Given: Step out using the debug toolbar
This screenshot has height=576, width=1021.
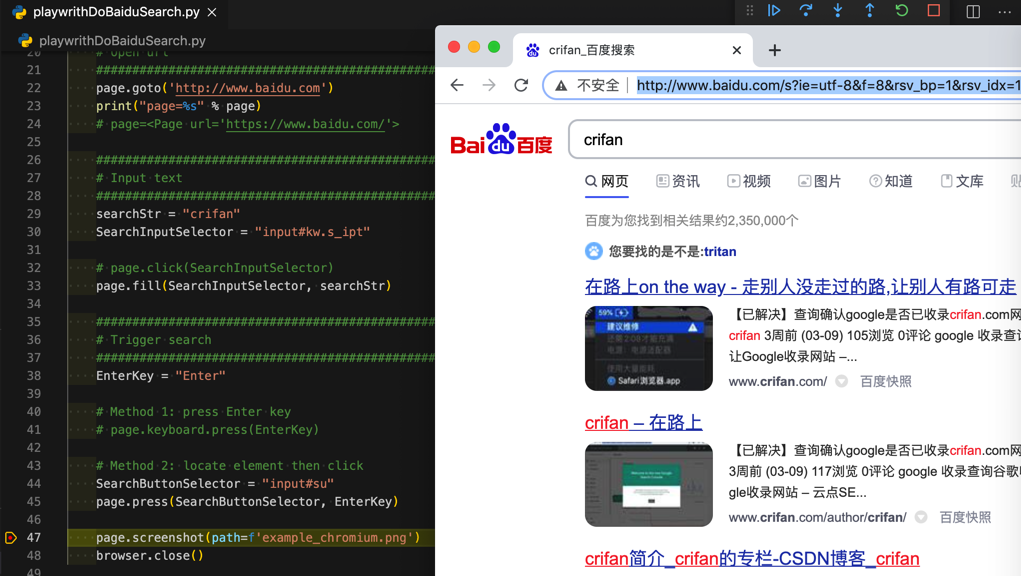Looking at the screenshot, I should pos(869,10).
